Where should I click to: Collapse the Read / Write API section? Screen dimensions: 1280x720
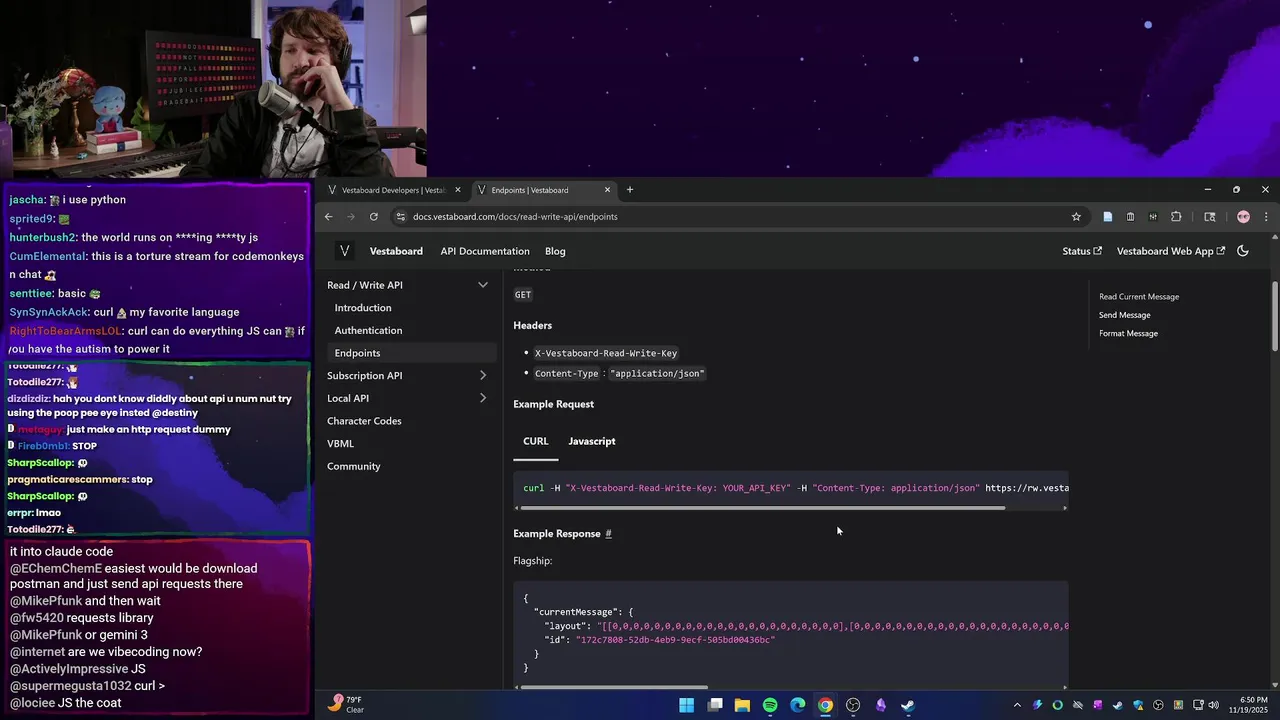[483, 285]
